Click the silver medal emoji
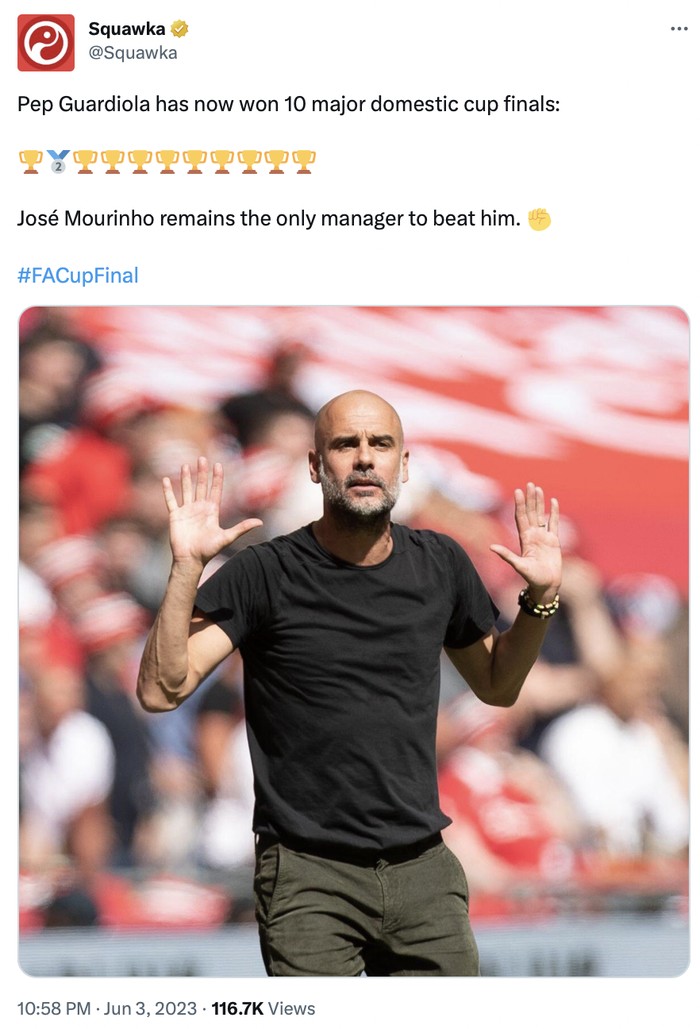The width and height of the screenshot is (700, 1029). pos(58,161)
